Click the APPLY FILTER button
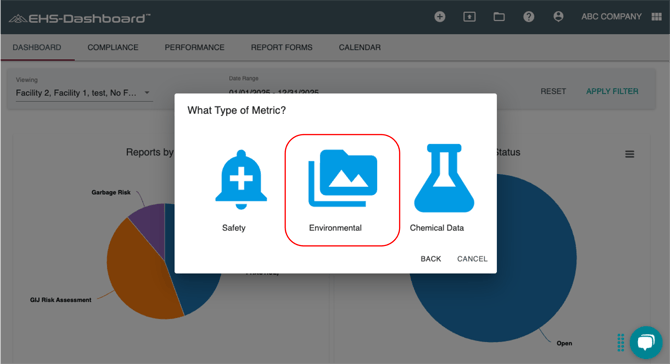The width and height of the screenshot is (670, 364). pyautogui.click(x=612, y=91)
